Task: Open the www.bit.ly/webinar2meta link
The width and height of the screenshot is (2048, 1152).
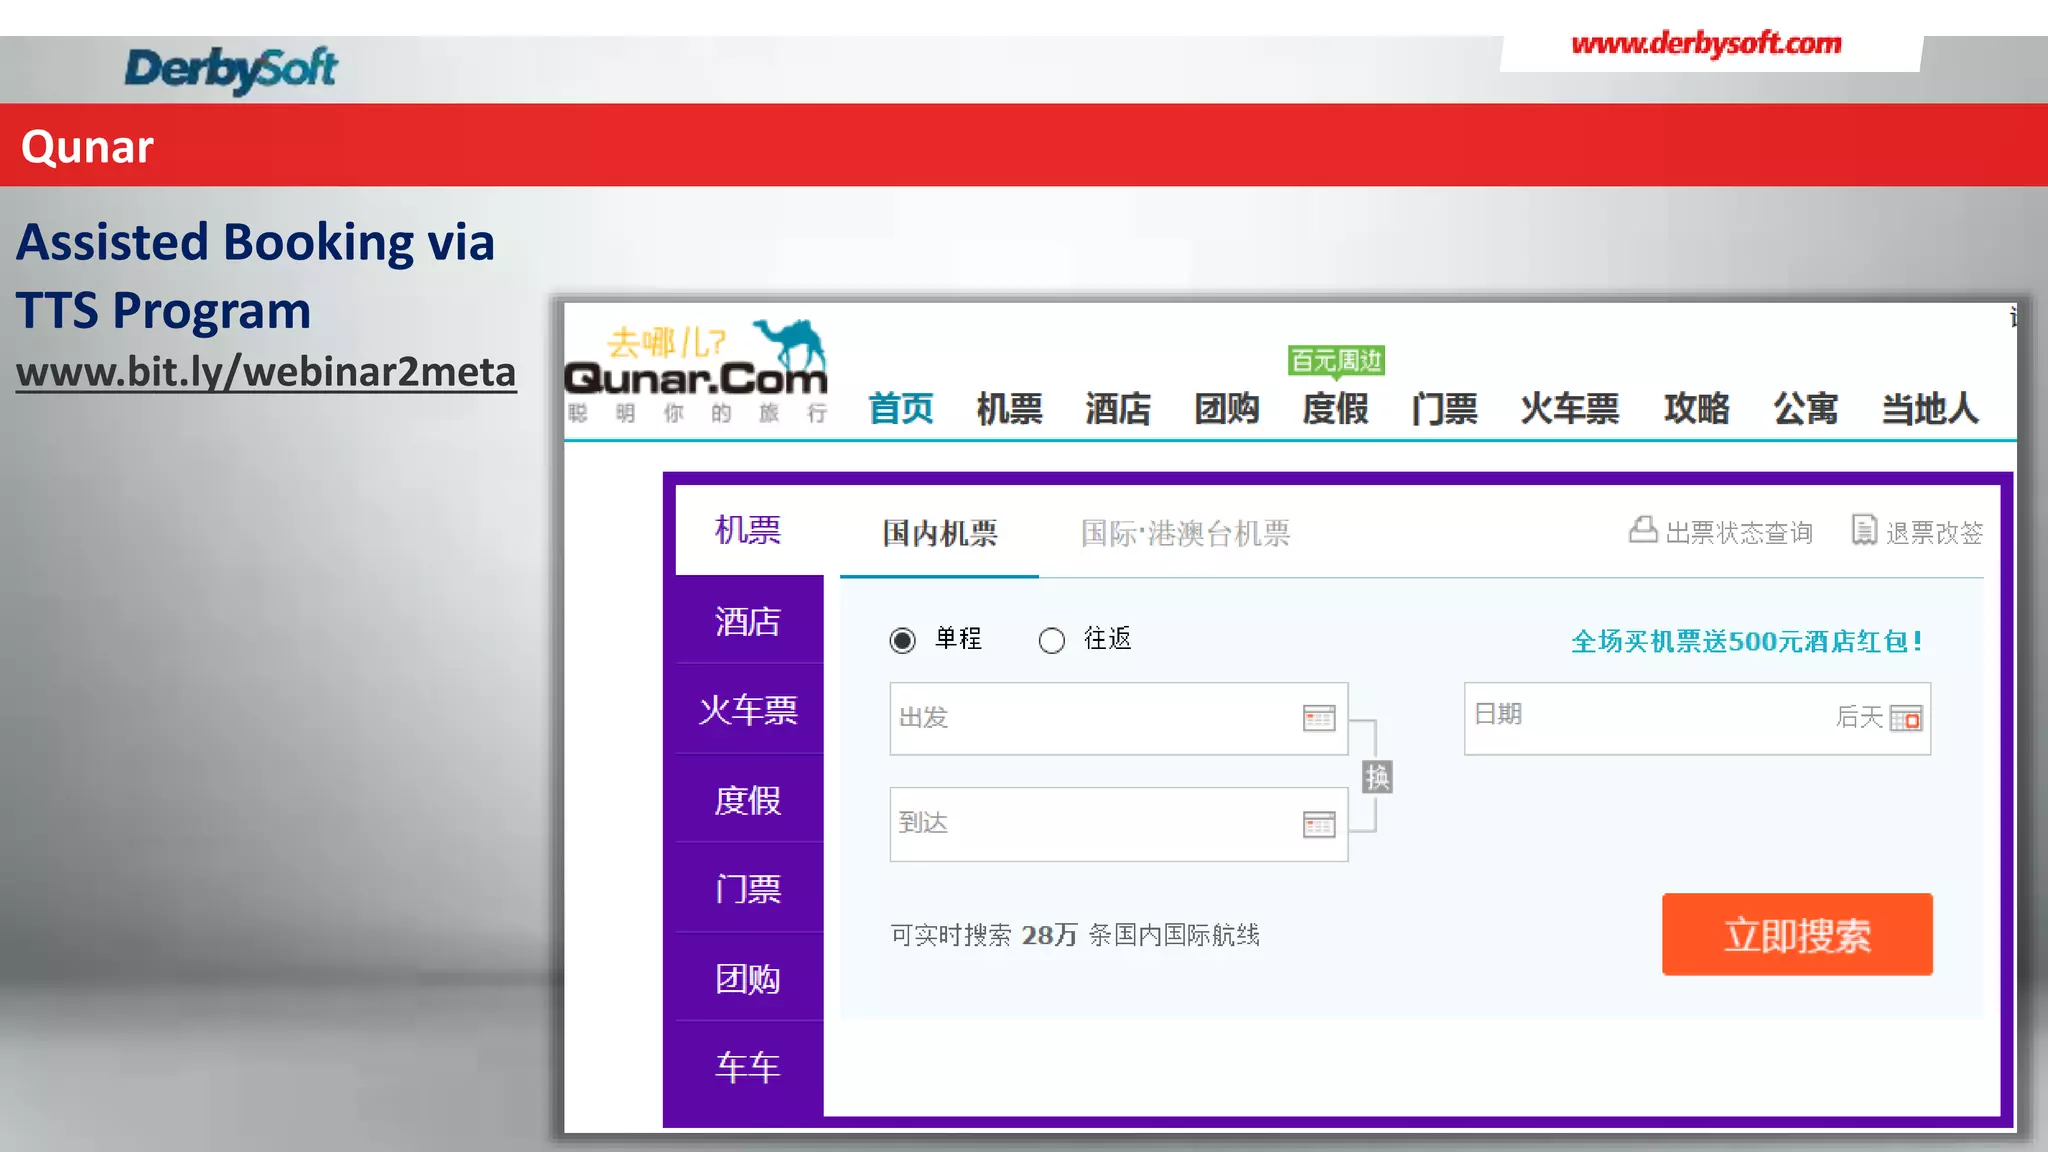Action: [x=266, y=372]
